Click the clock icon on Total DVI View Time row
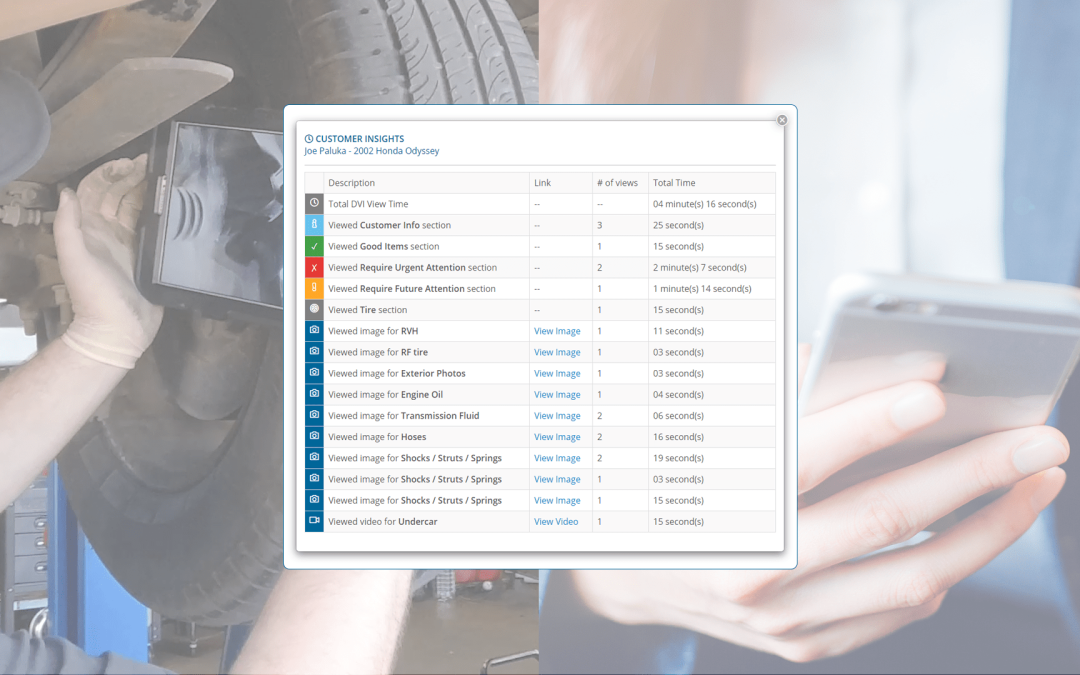The height and width of the screenshot is (675, 1080). [x=313, y=204]
